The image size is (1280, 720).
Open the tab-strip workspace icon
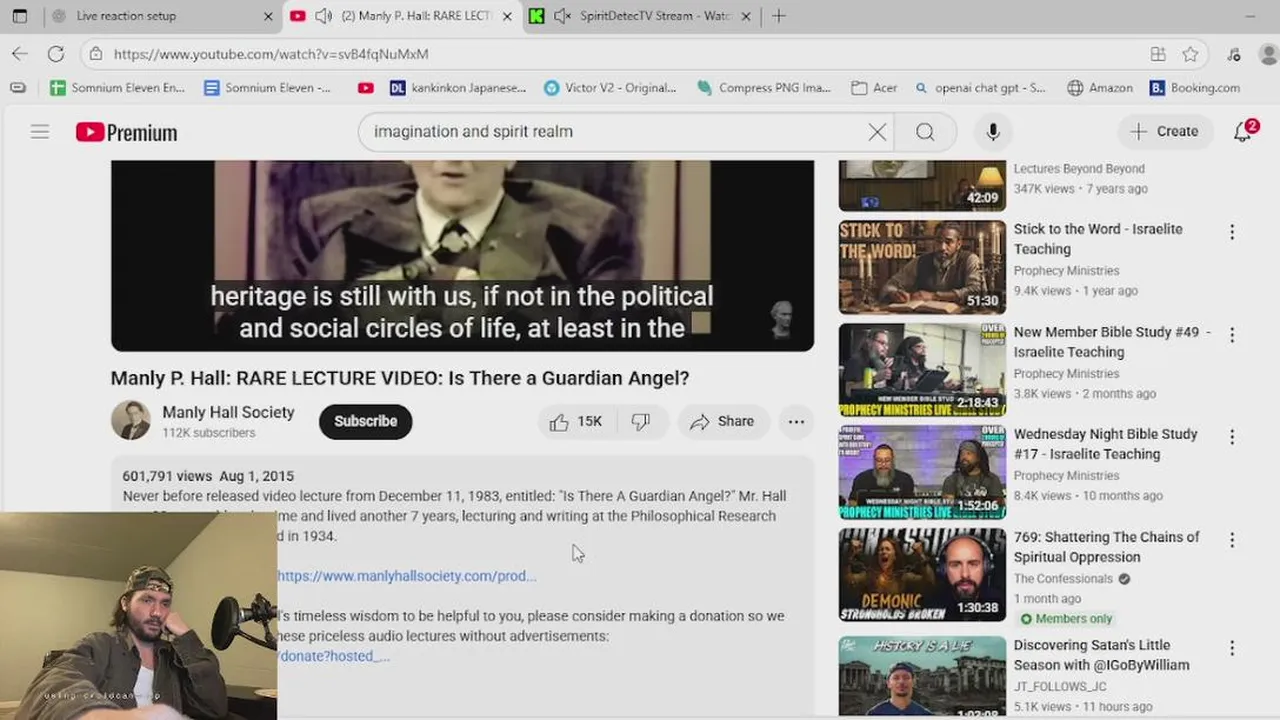[20, 16]
